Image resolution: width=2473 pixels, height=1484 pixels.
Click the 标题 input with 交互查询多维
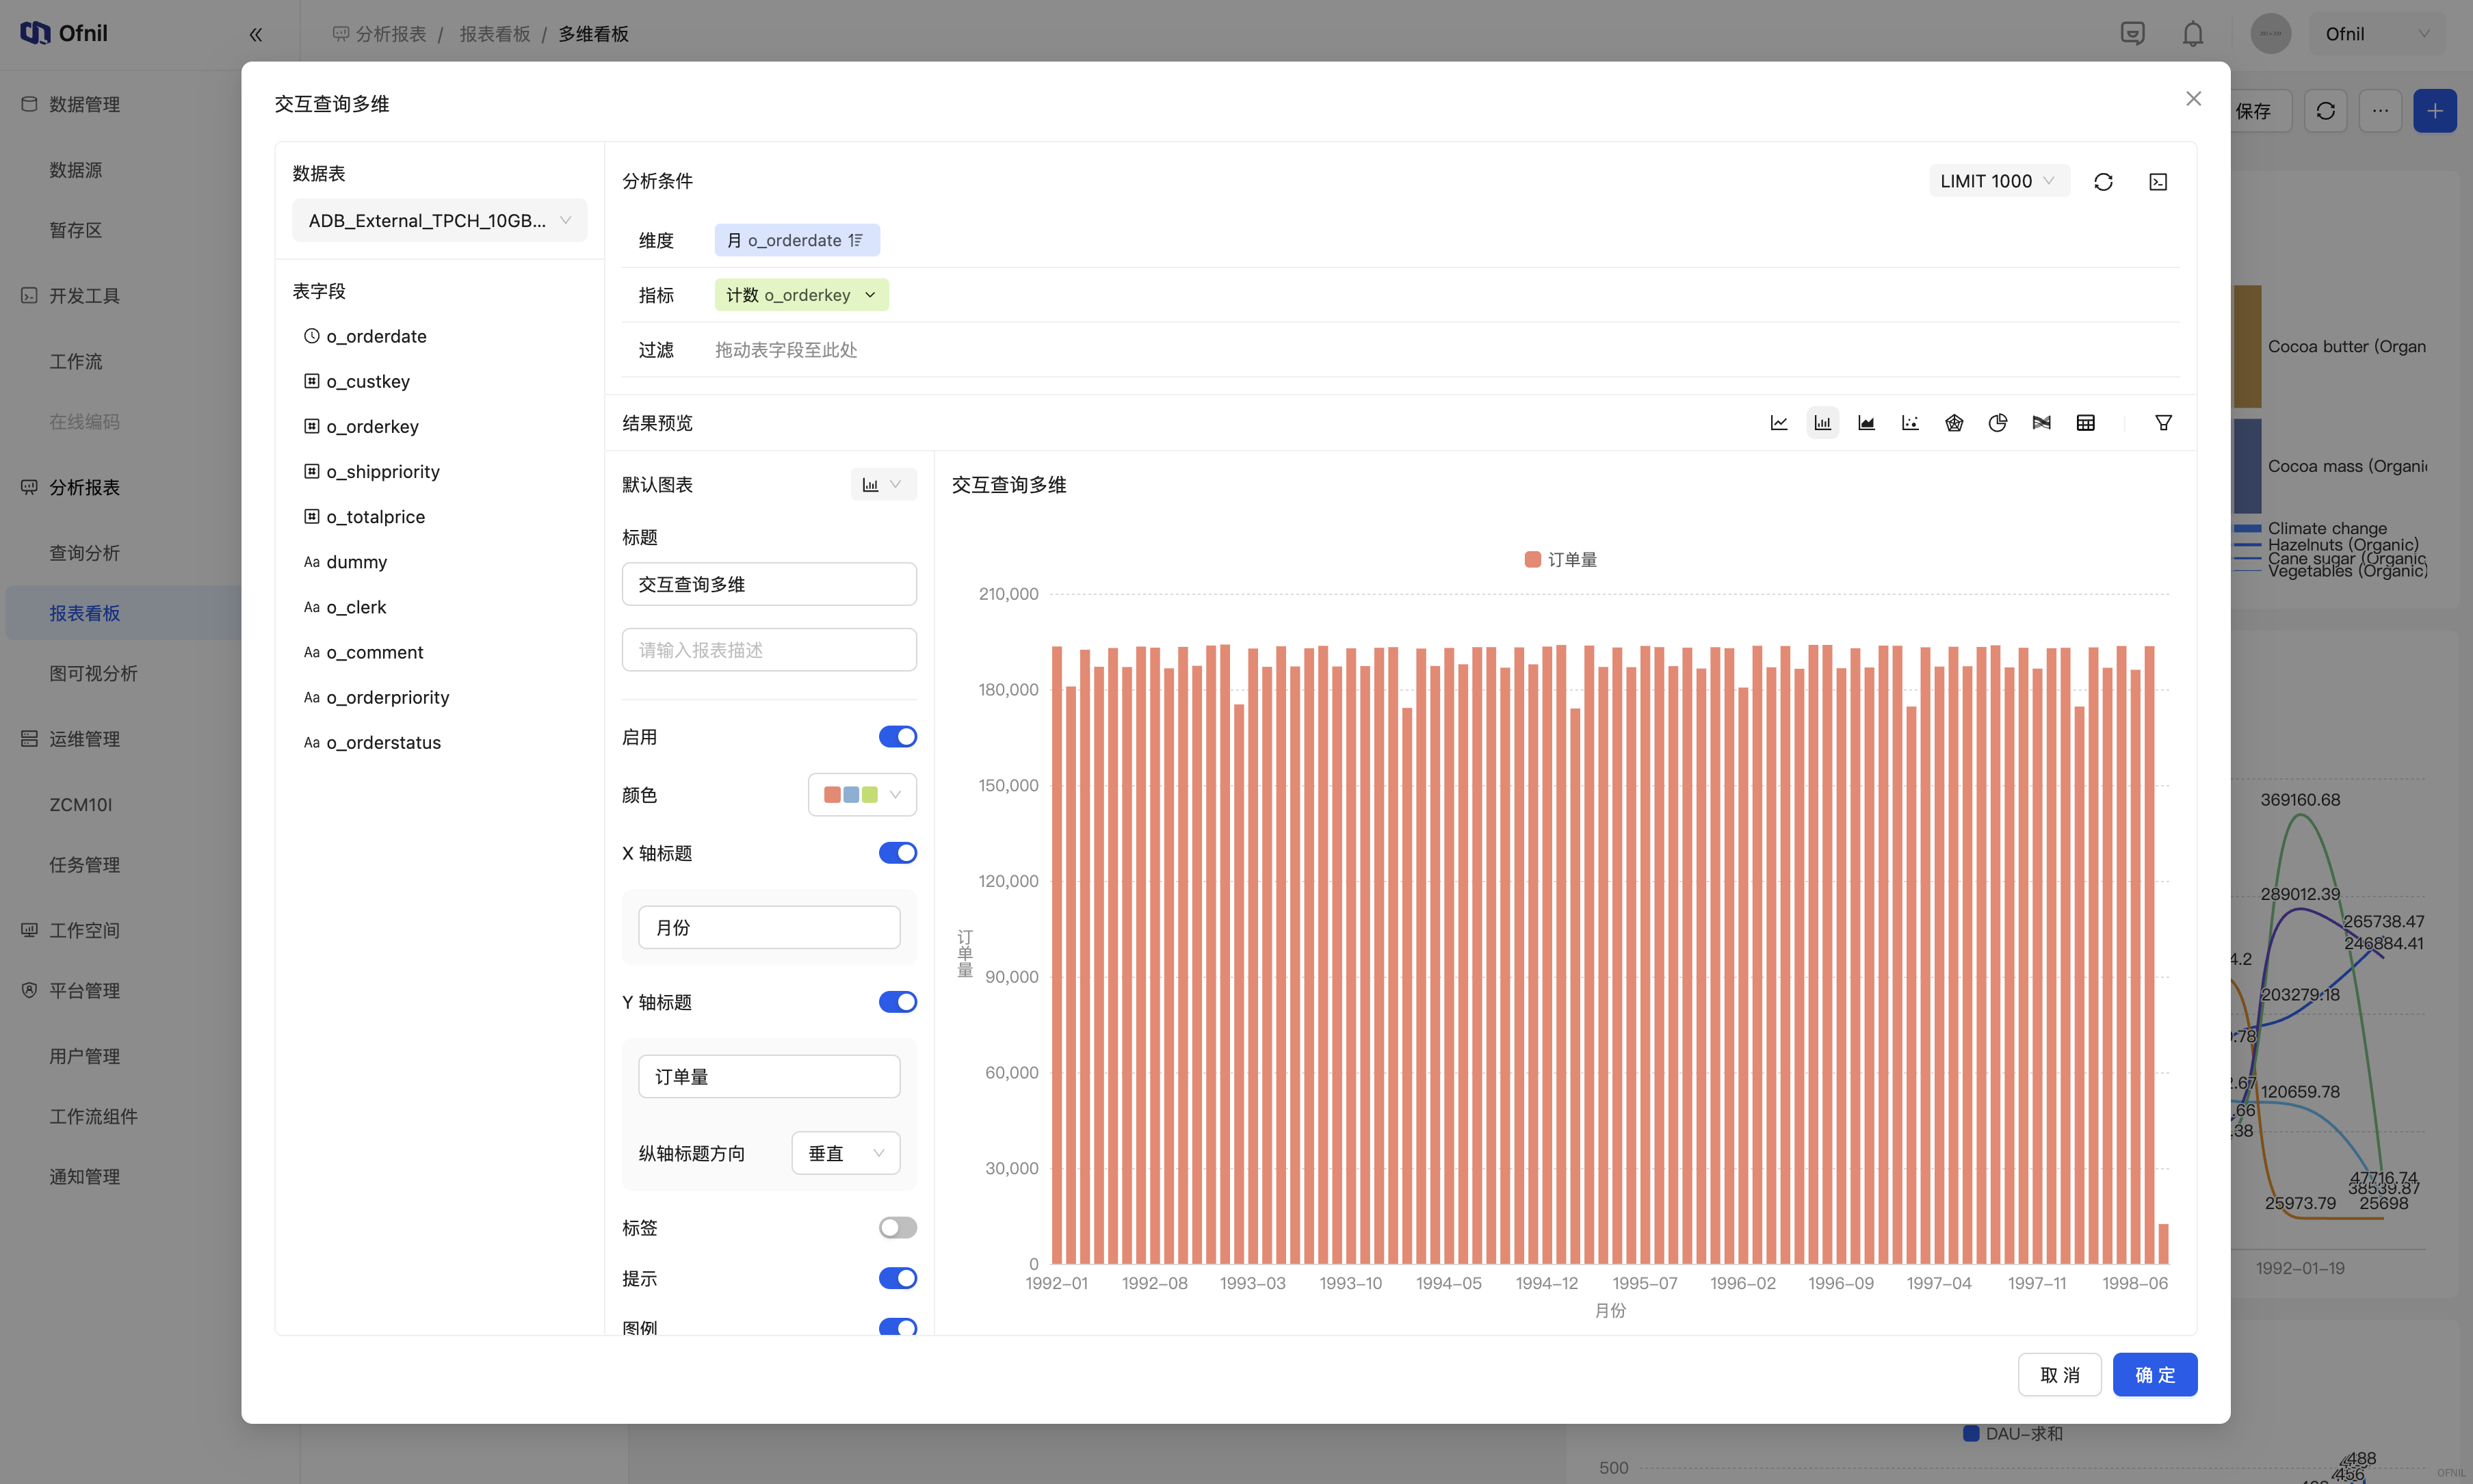pos(769,584)
